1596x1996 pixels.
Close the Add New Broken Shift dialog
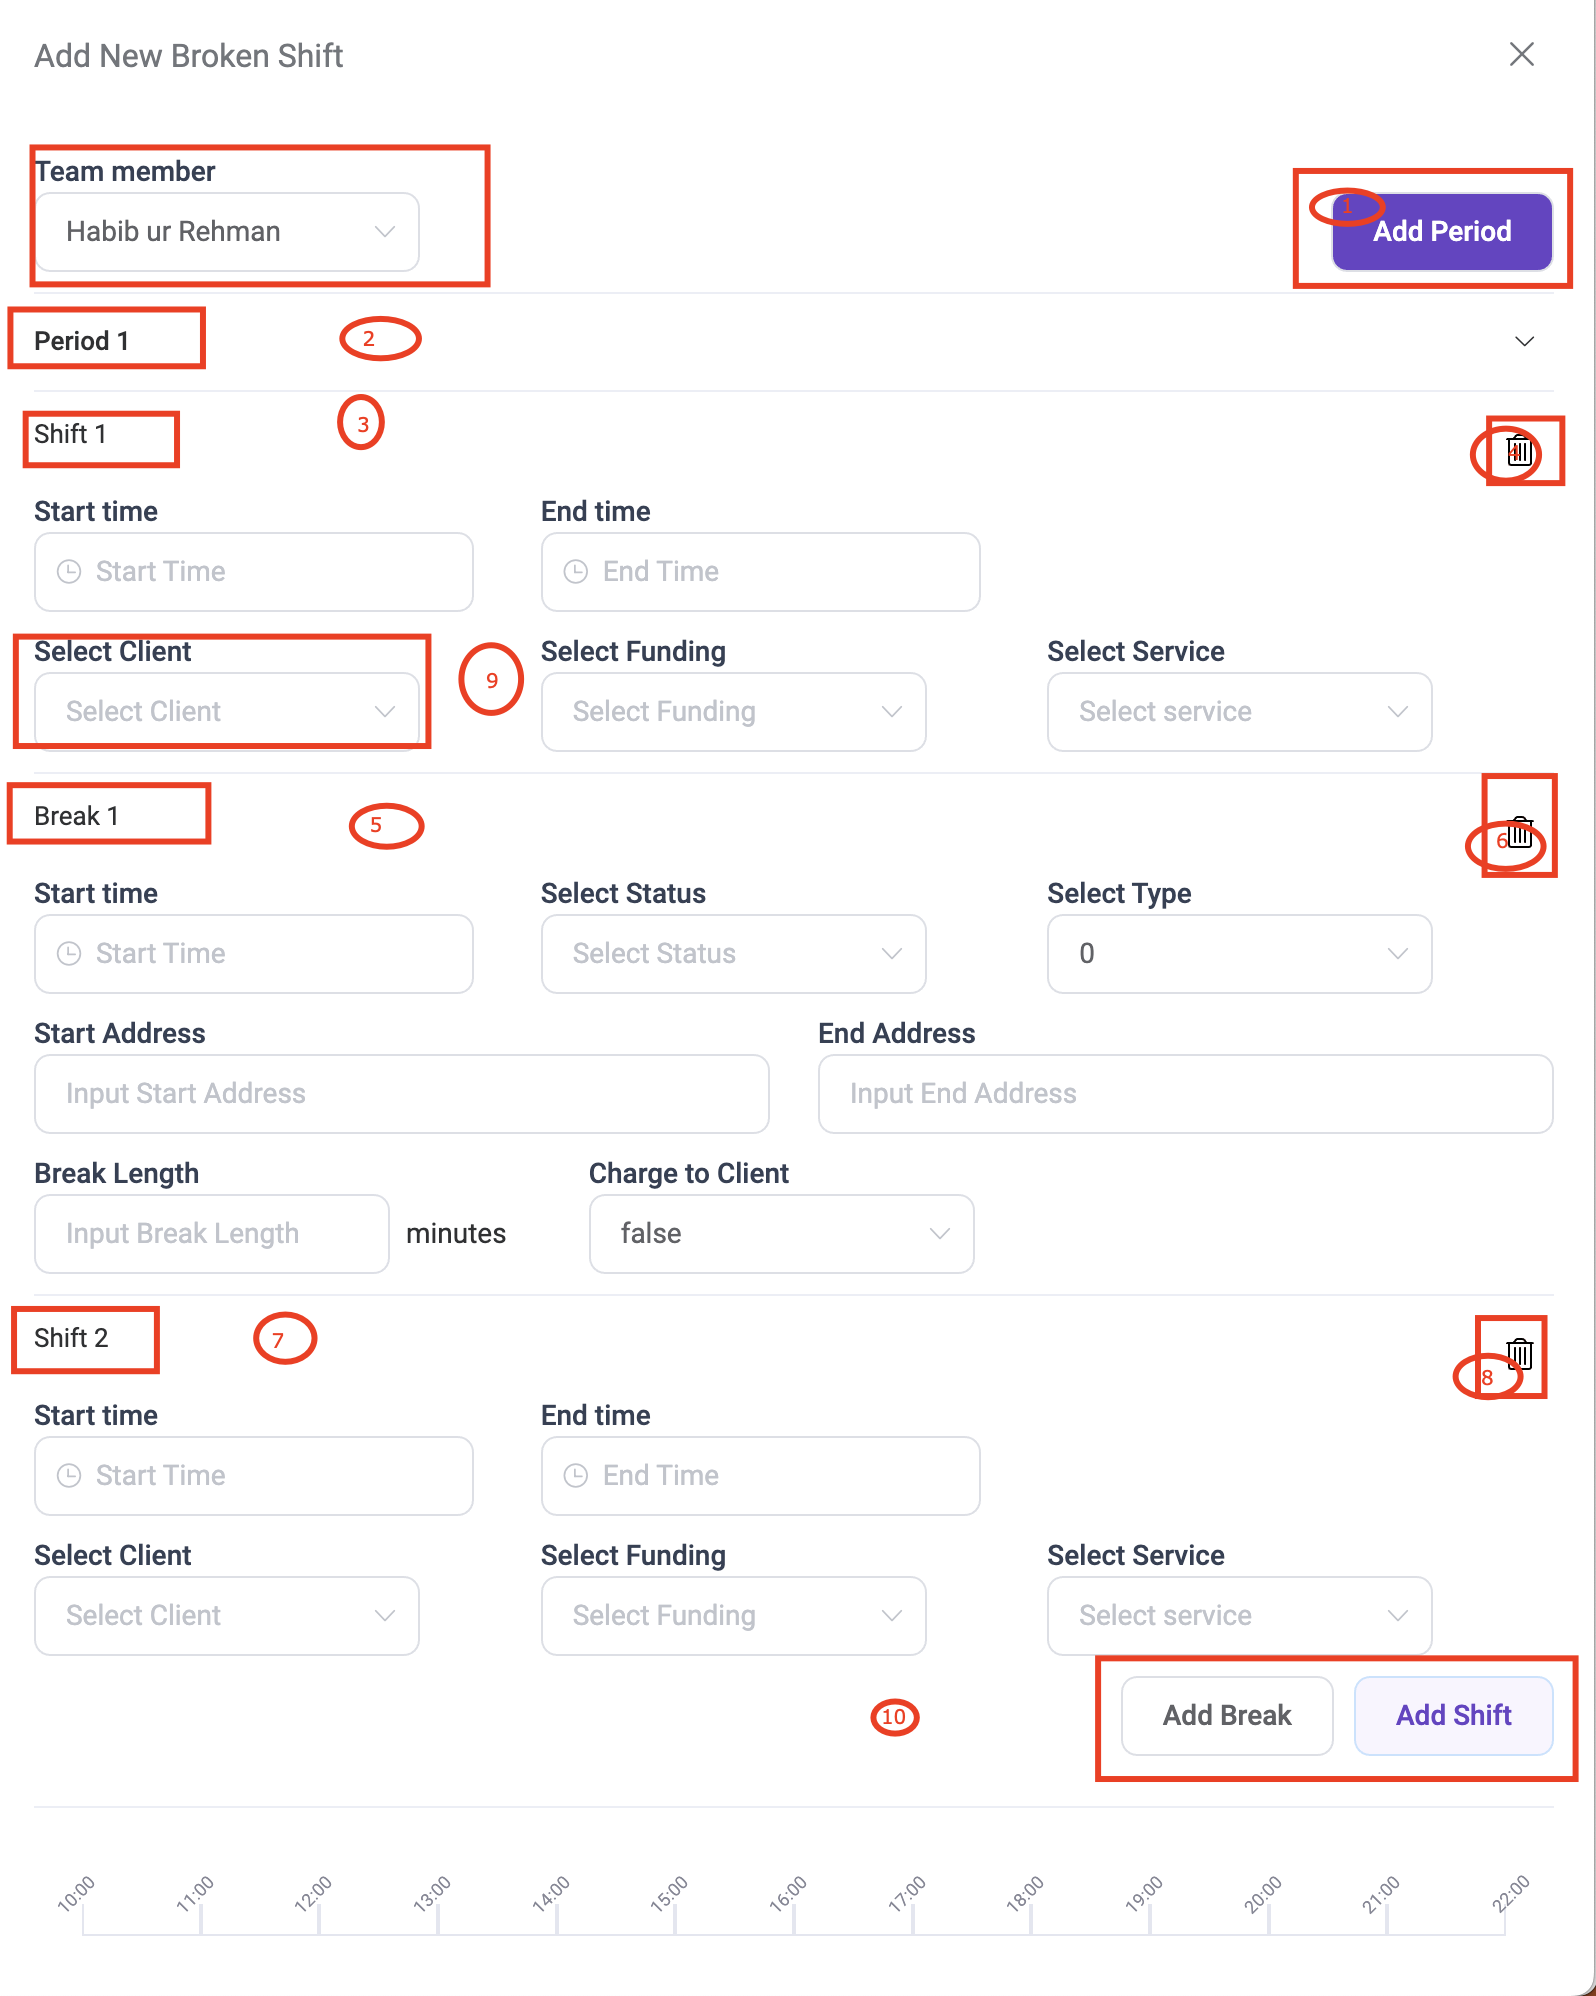[1522, 54]
